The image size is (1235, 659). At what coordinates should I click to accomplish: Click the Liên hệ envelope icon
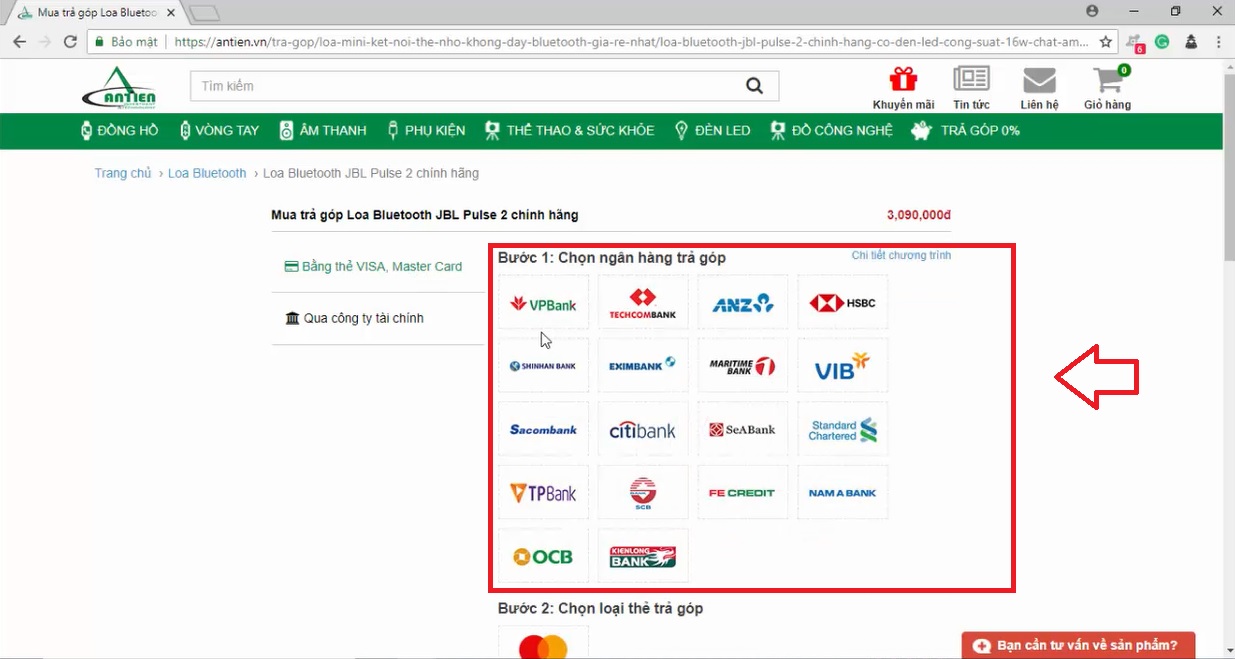pyautogui.click(x=1039, y=80)
